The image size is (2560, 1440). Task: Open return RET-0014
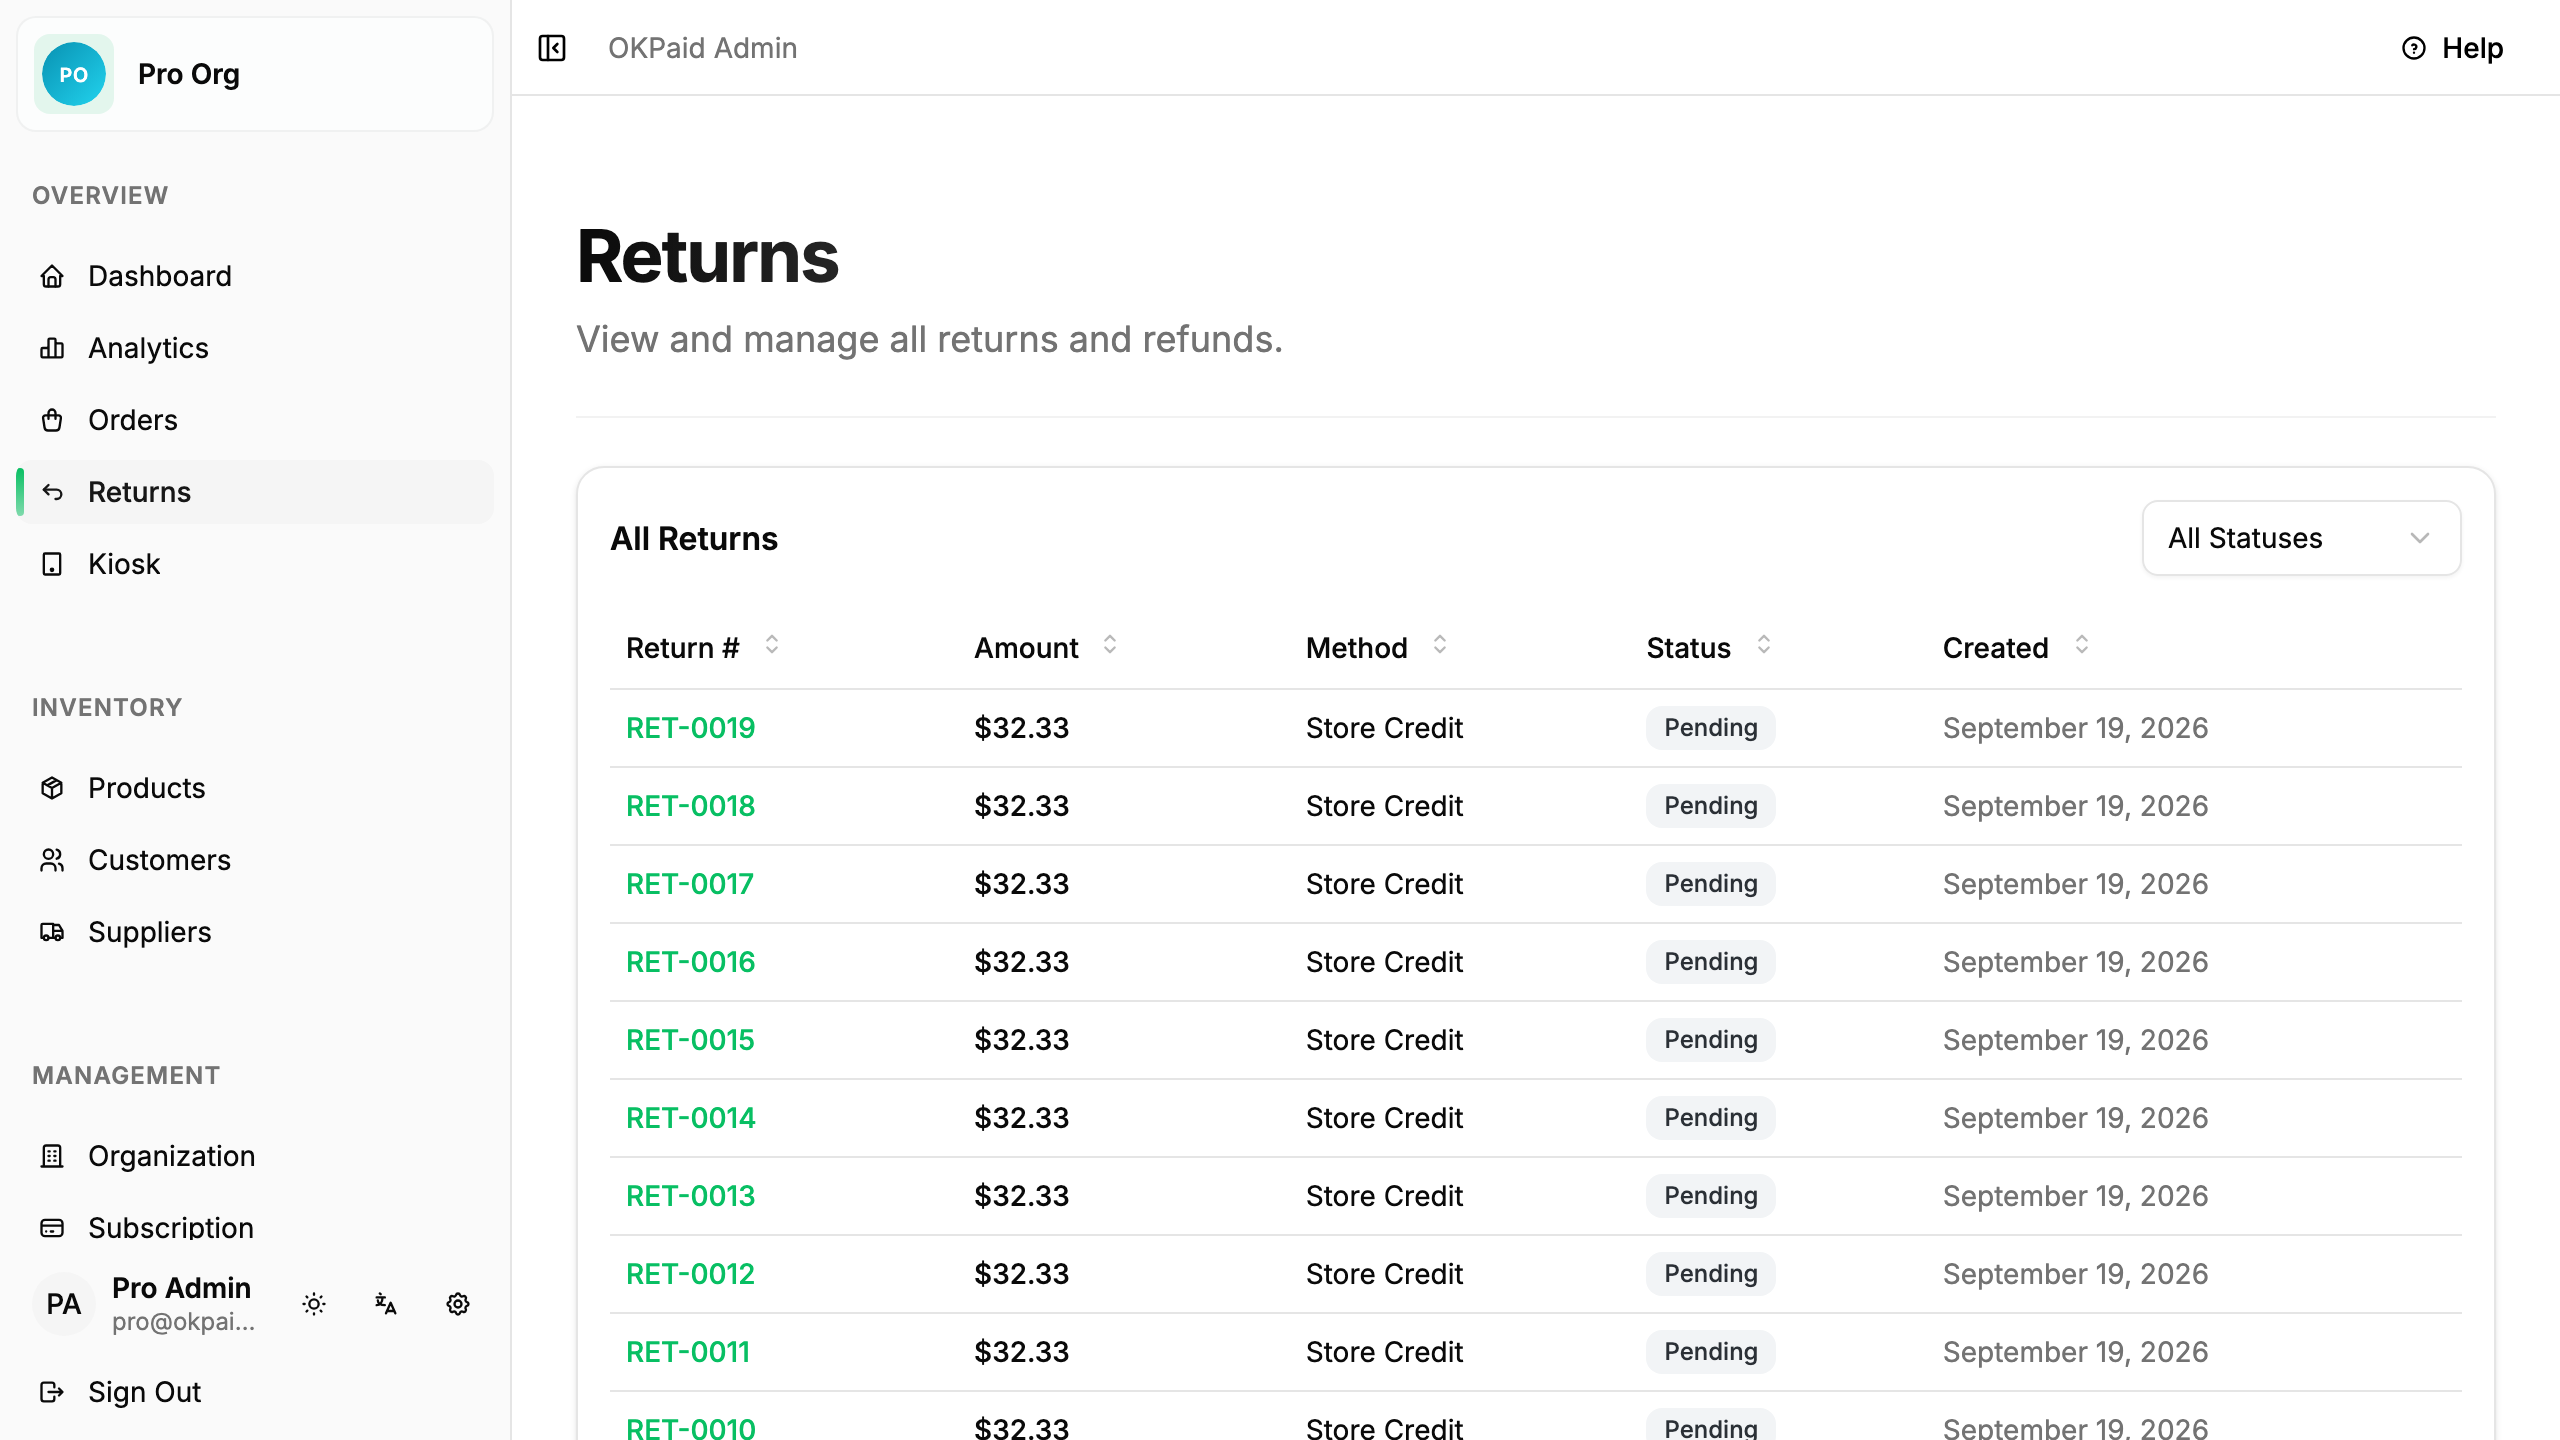click(x=690, y=1118)
